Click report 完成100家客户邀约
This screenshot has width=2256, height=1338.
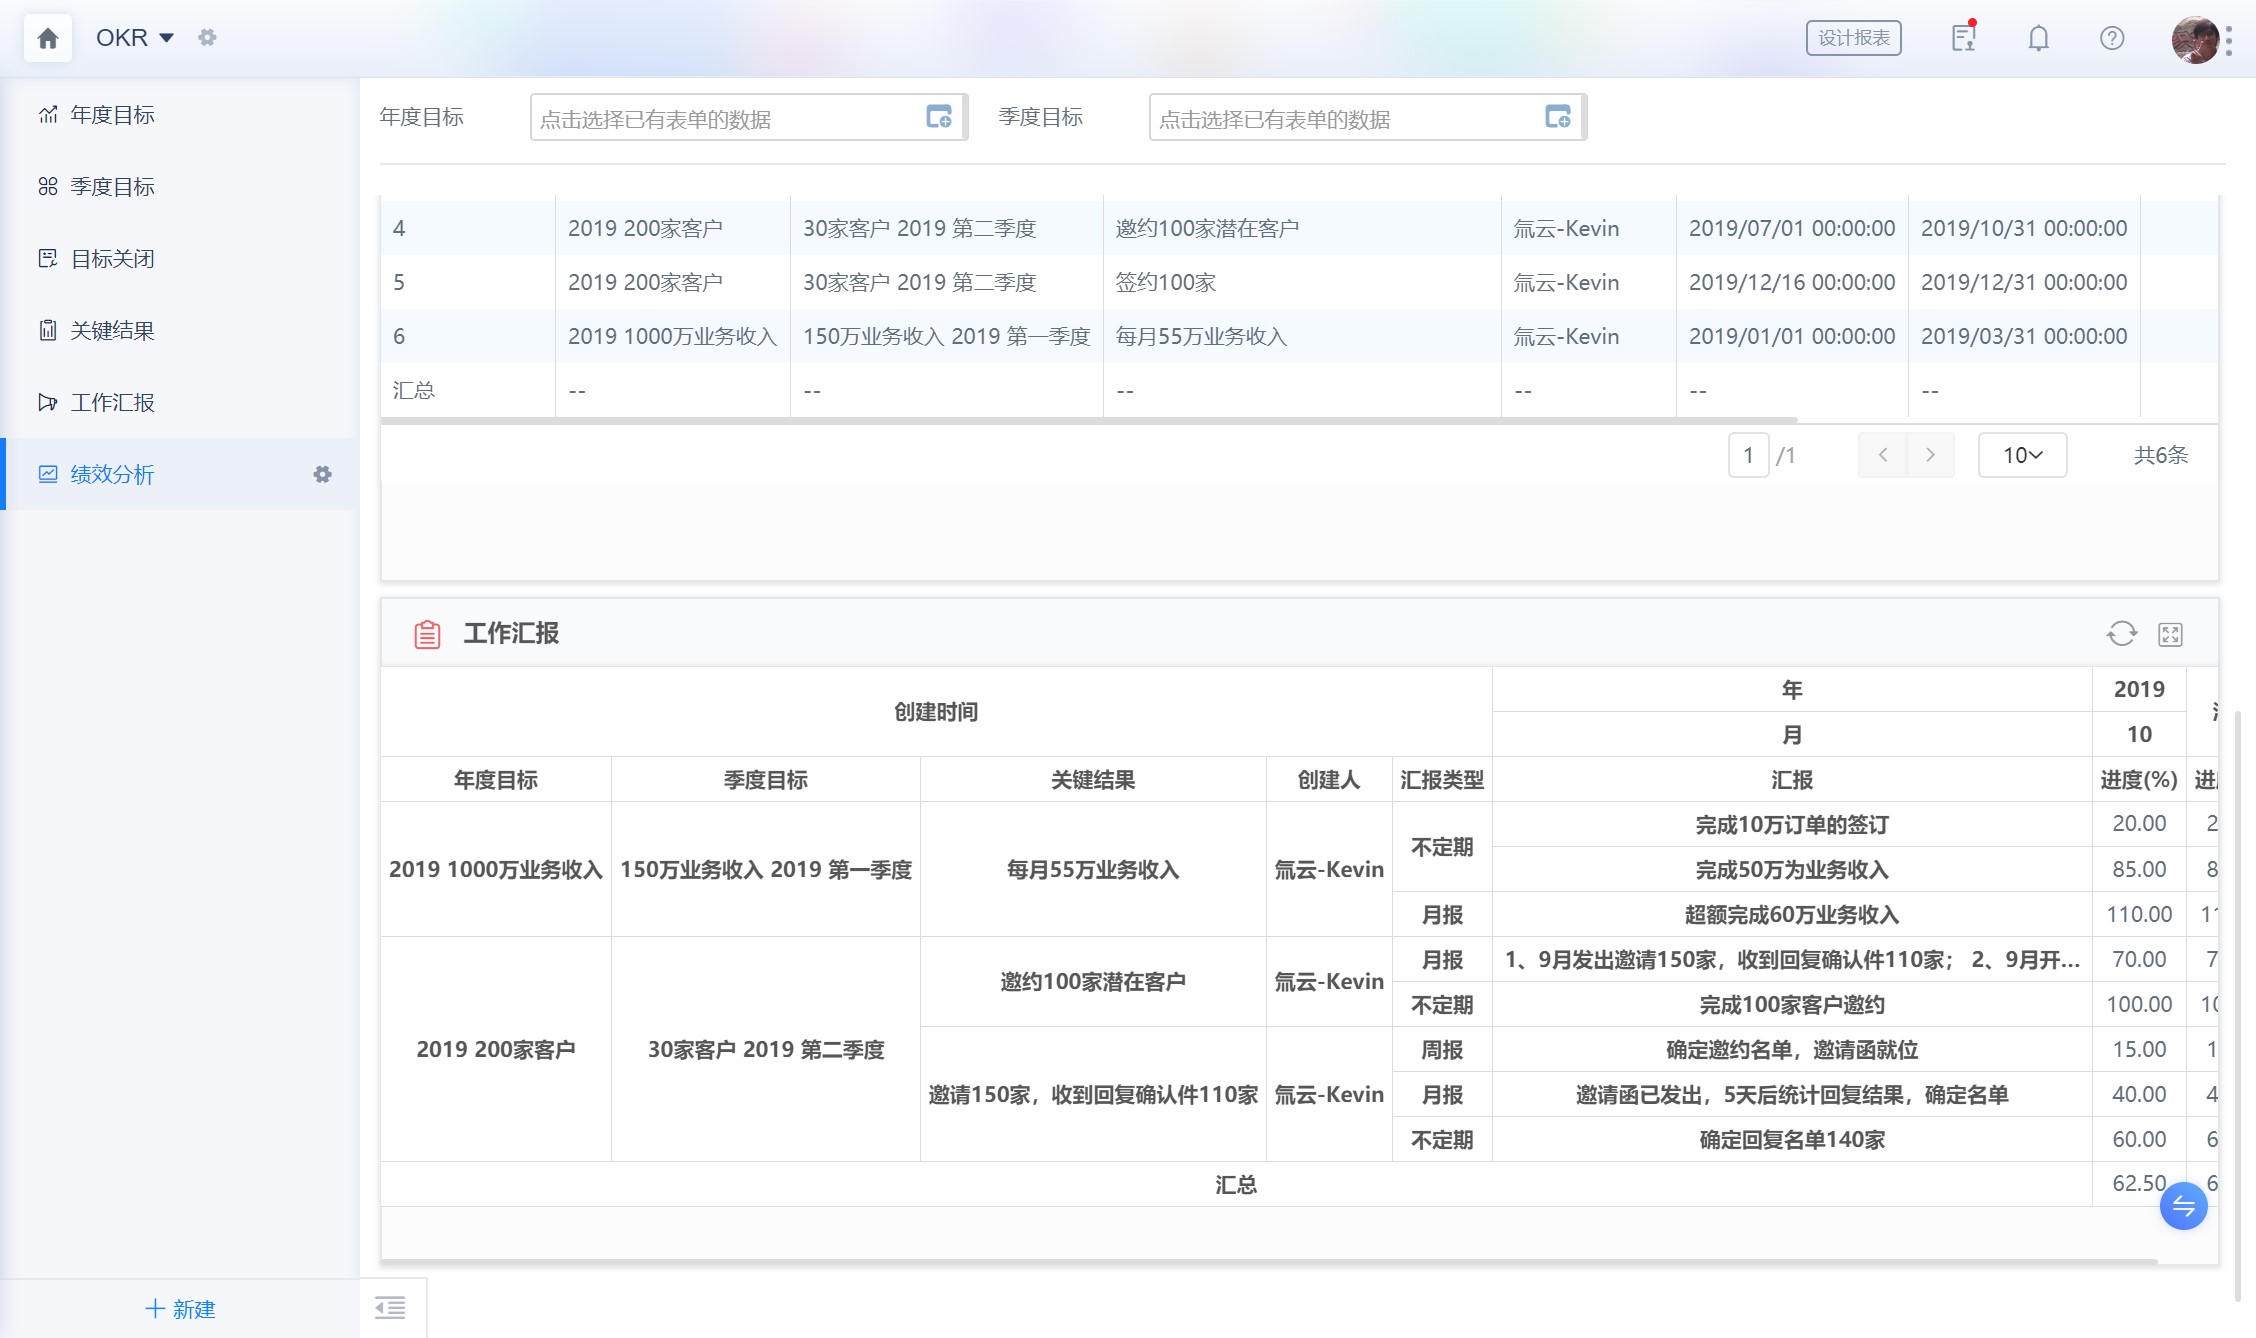(x=1792, y=1005)
